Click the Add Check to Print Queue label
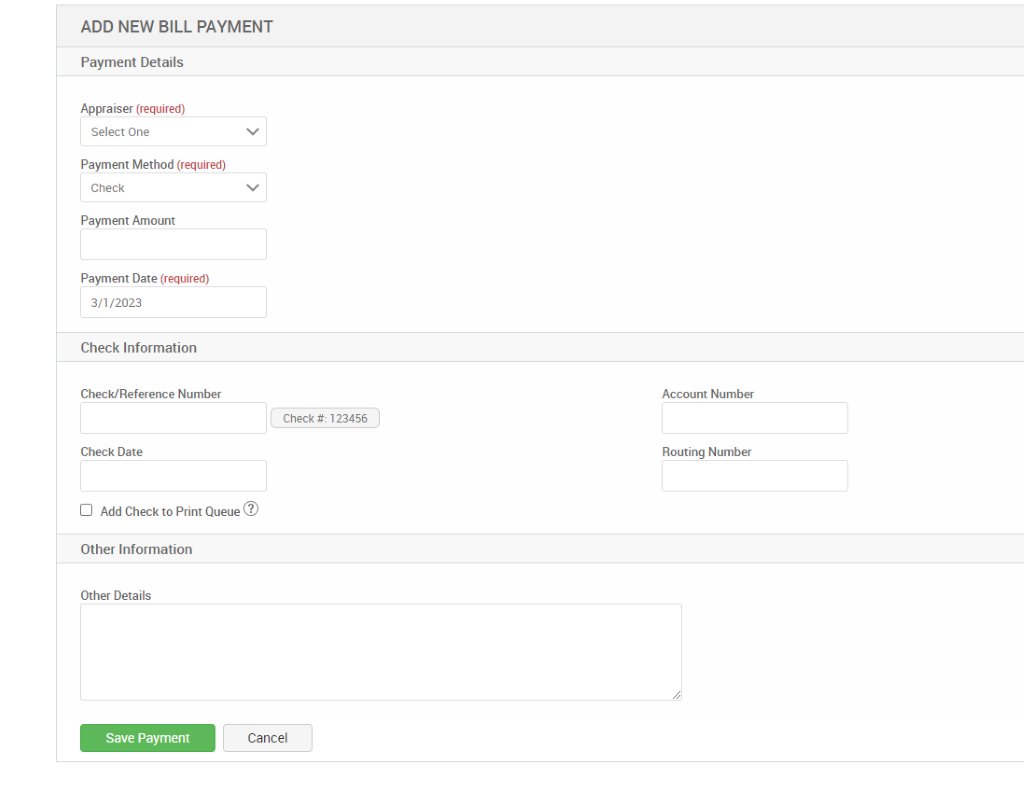This screenshot has width=1024, height=795. click(170, 511)
